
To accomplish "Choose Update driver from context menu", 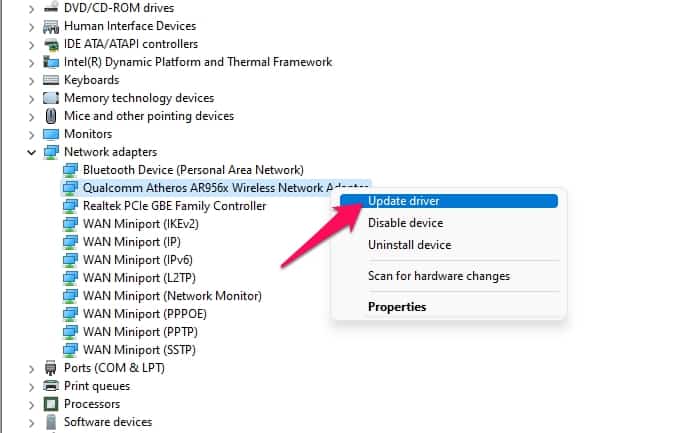I will point(403,201).
